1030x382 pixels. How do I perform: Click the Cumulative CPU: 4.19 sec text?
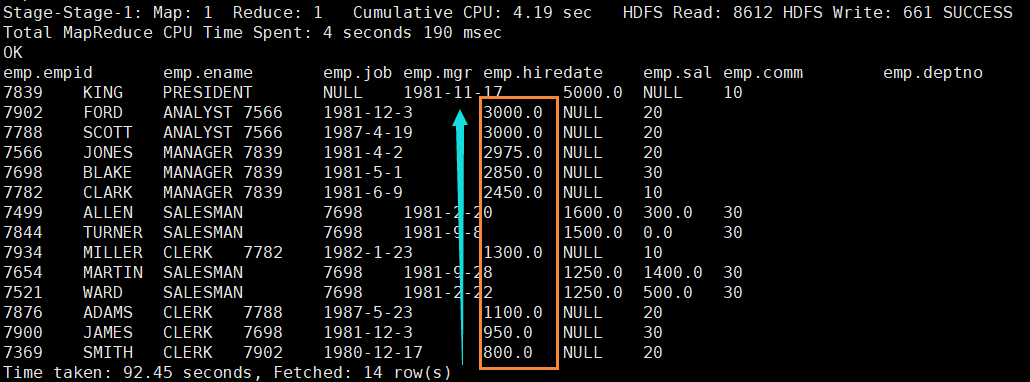[472, 12]
